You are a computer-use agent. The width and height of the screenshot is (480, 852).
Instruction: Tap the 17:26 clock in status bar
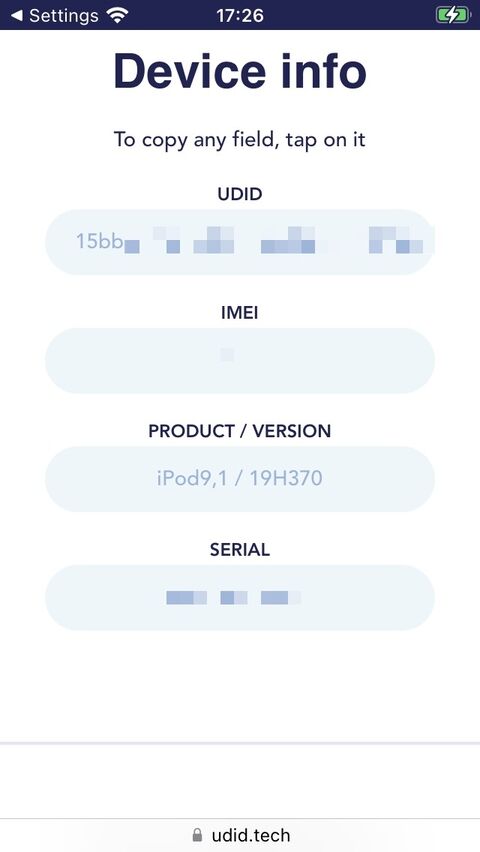[240, 15]
